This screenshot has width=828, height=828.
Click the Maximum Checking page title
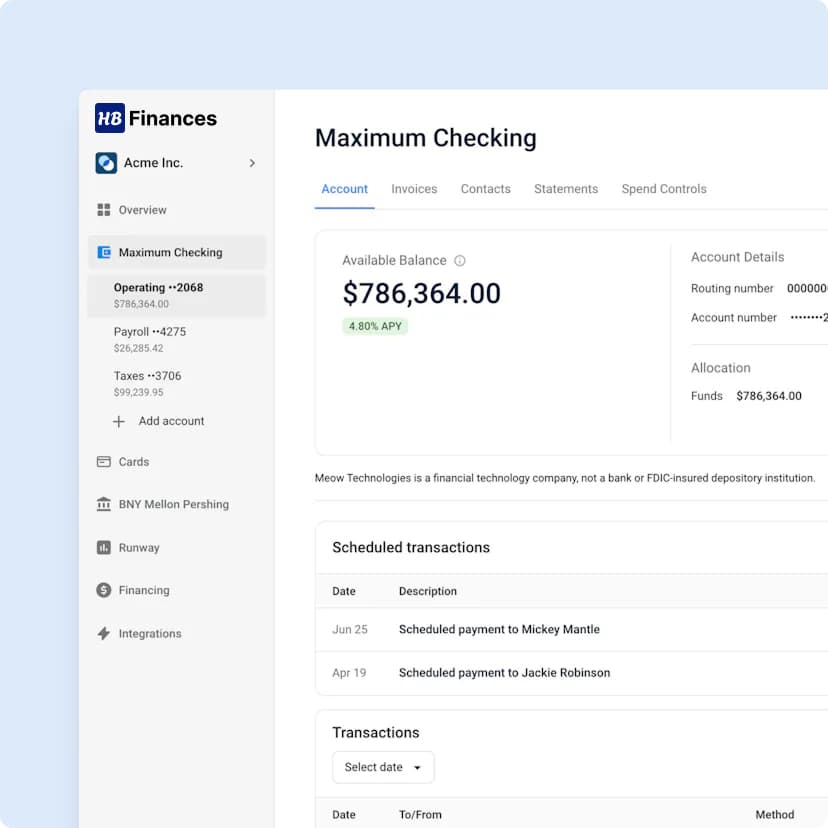pyautogui.click(x=426, y=138)
